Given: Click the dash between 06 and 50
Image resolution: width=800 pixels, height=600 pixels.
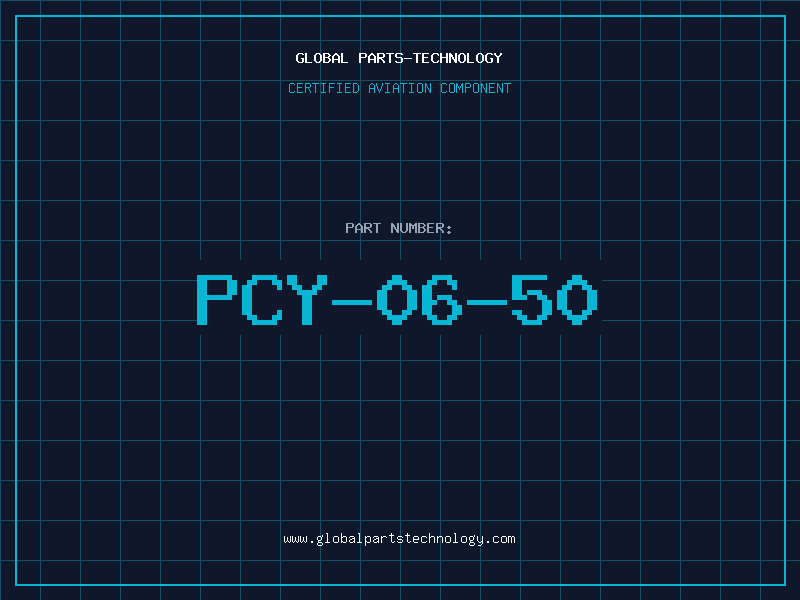Looking at the screenshot, I should coord(487,302).
